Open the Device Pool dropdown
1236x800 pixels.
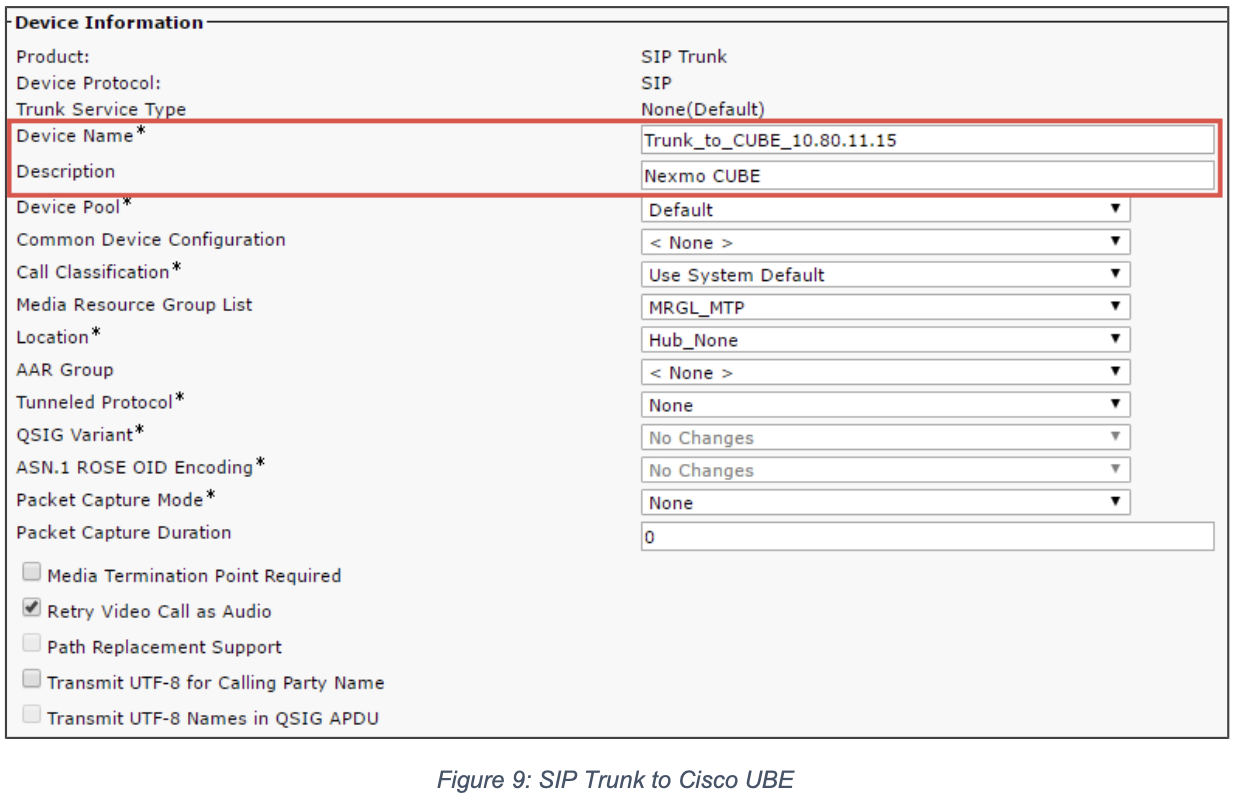click(884, 209)
